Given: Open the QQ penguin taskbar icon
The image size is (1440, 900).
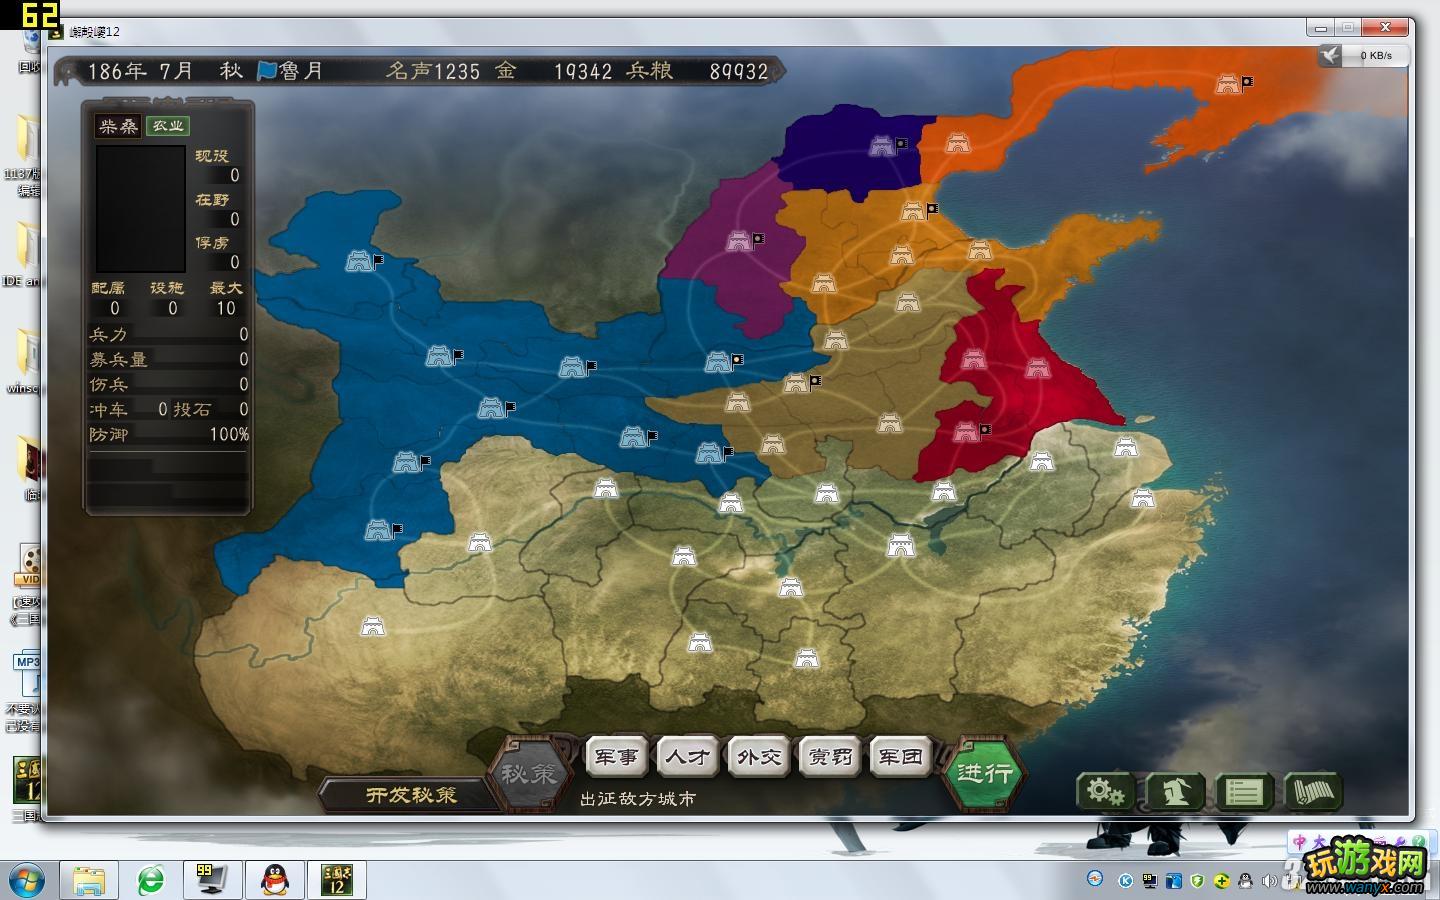Looking at the screenshot, I should tap(275, 880).
